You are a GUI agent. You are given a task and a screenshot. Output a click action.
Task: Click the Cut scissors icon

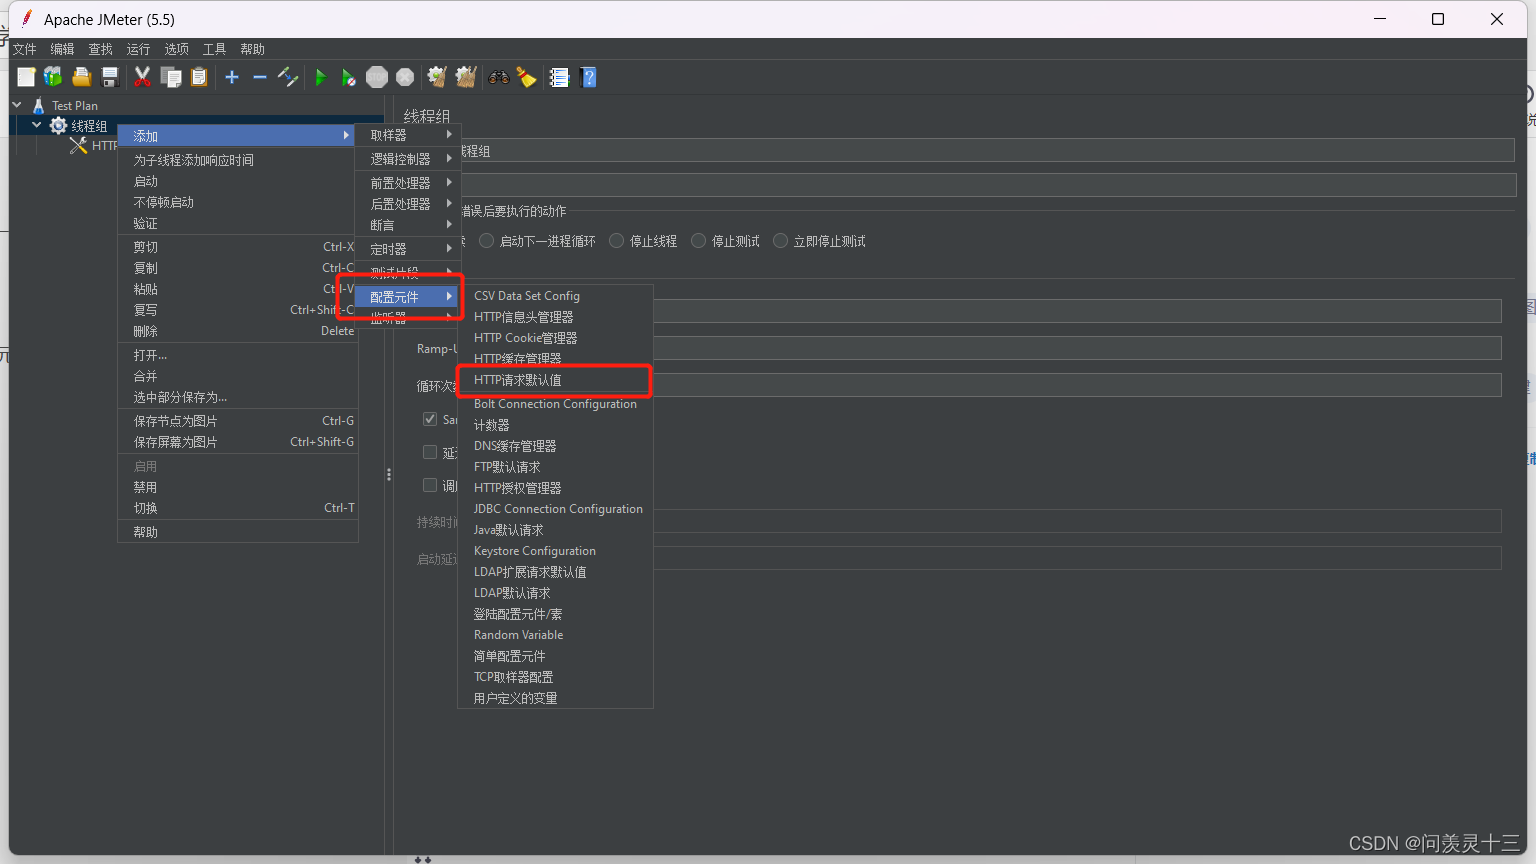(x=142, y=77)
